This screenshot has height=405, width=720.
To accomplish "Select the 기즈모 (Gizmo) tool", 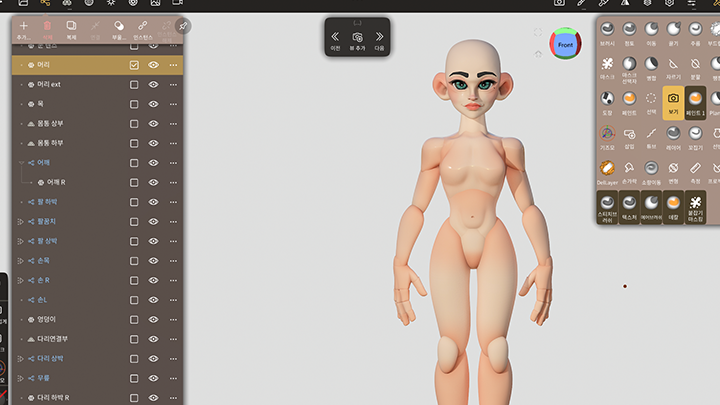I will (x=607, y=138).
